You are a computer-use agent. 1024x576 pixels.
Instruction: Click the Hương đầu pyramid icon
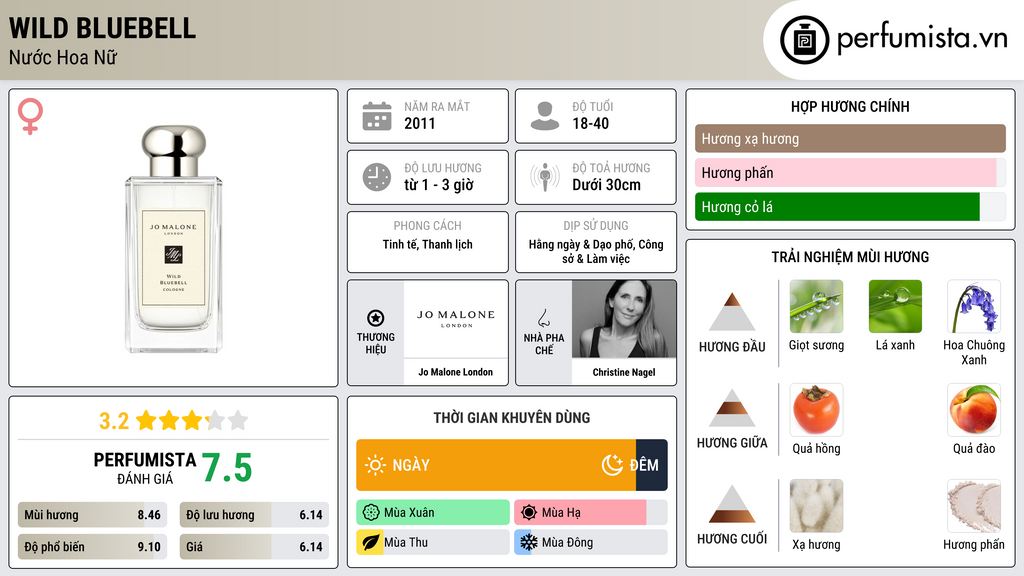pos(732,312)
